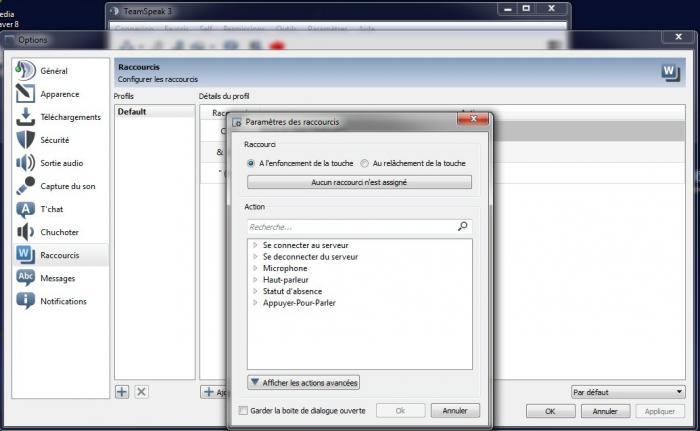Open the Sortie audio speaker icon
The height and width of the screenshot is (431, 700).
click(25, 163)
